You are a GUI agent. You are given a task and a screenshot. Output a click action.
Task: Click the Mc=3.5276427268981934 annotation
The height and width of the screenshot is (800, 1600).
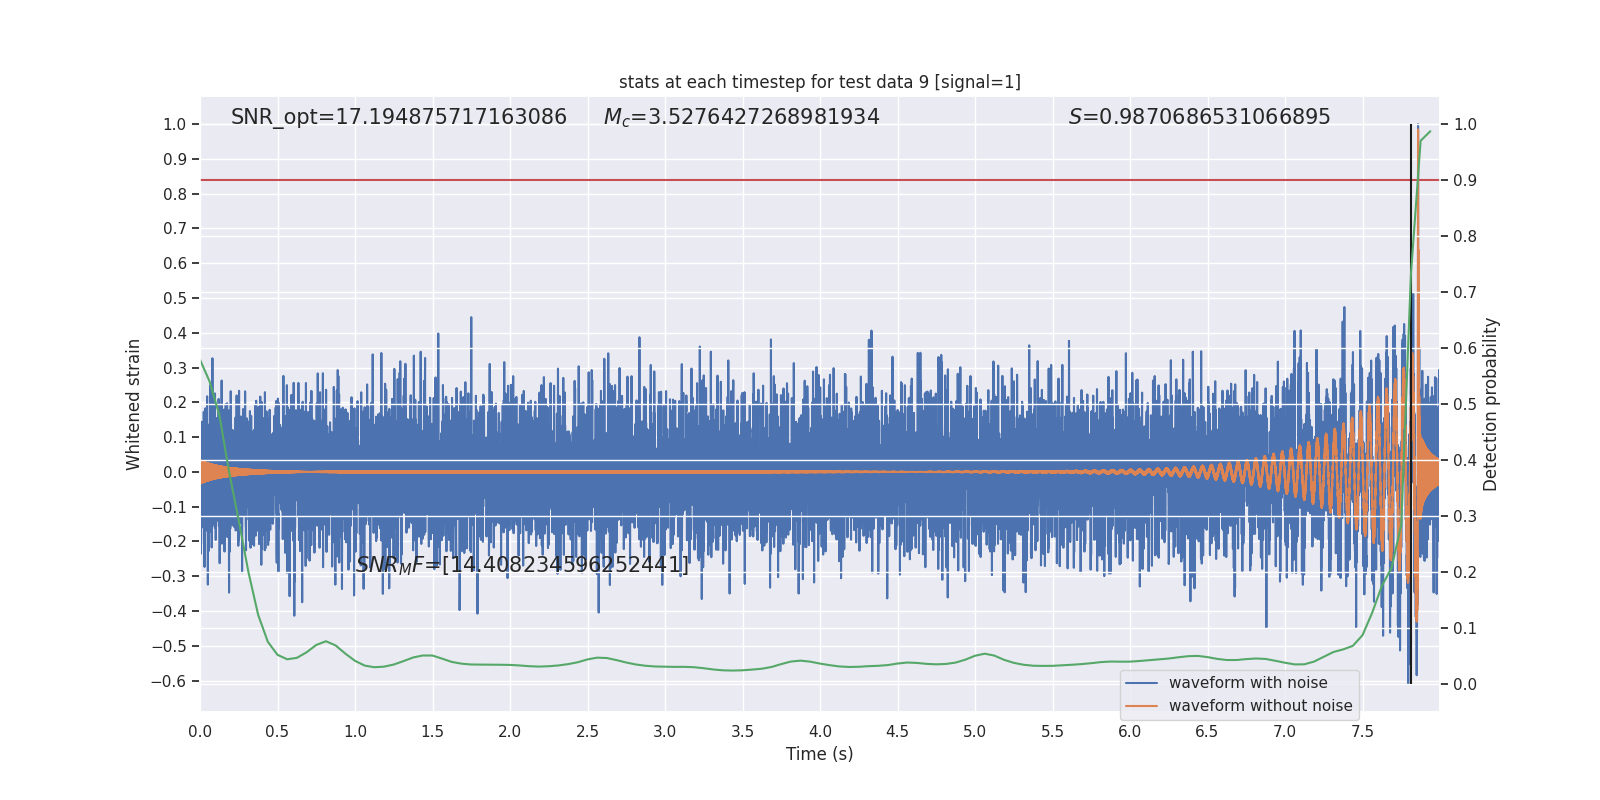click(x=741, y=117)
